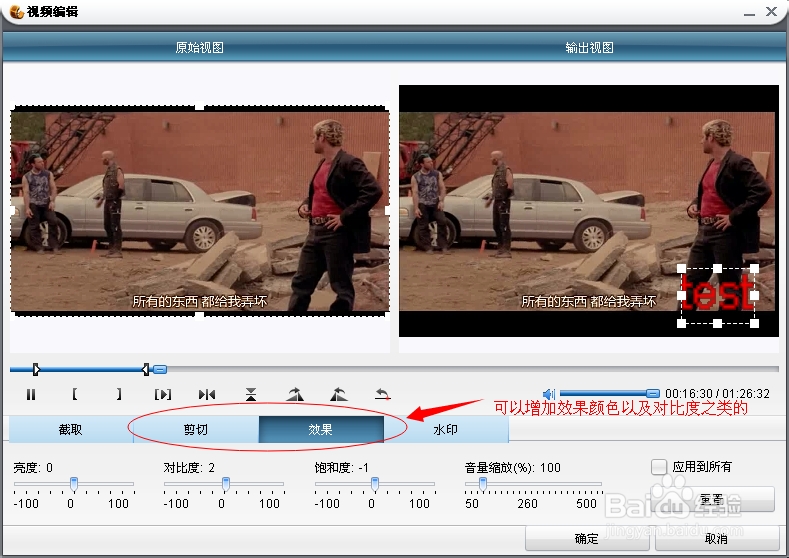This screenshot has width=789, height=558.
Task: Cancel with the 取消 button
Action: (717, 539)
